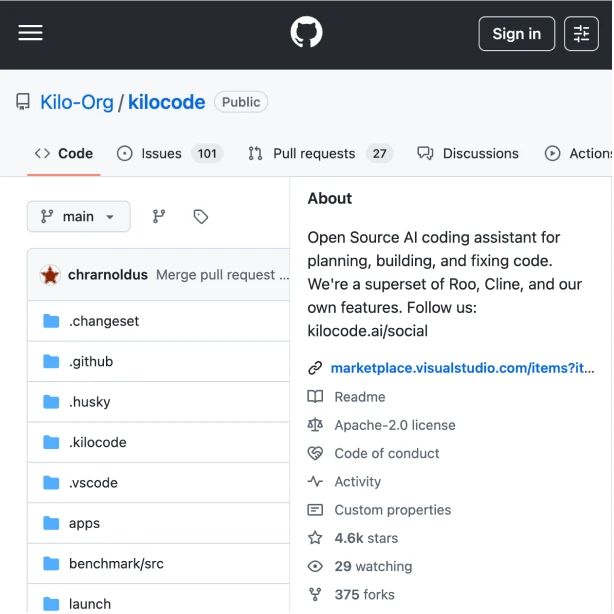Open the .husky folder

90,402
